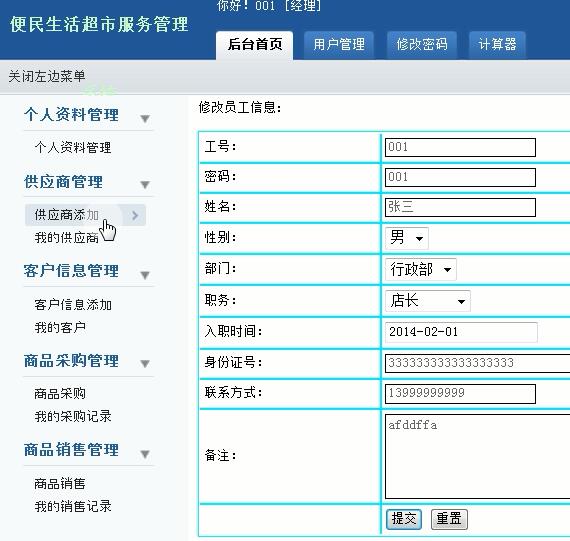Open 我的销售记录 sidebar link
Image resolution: width=570 pixels, height=541 pixels.
tap(73, 506)
